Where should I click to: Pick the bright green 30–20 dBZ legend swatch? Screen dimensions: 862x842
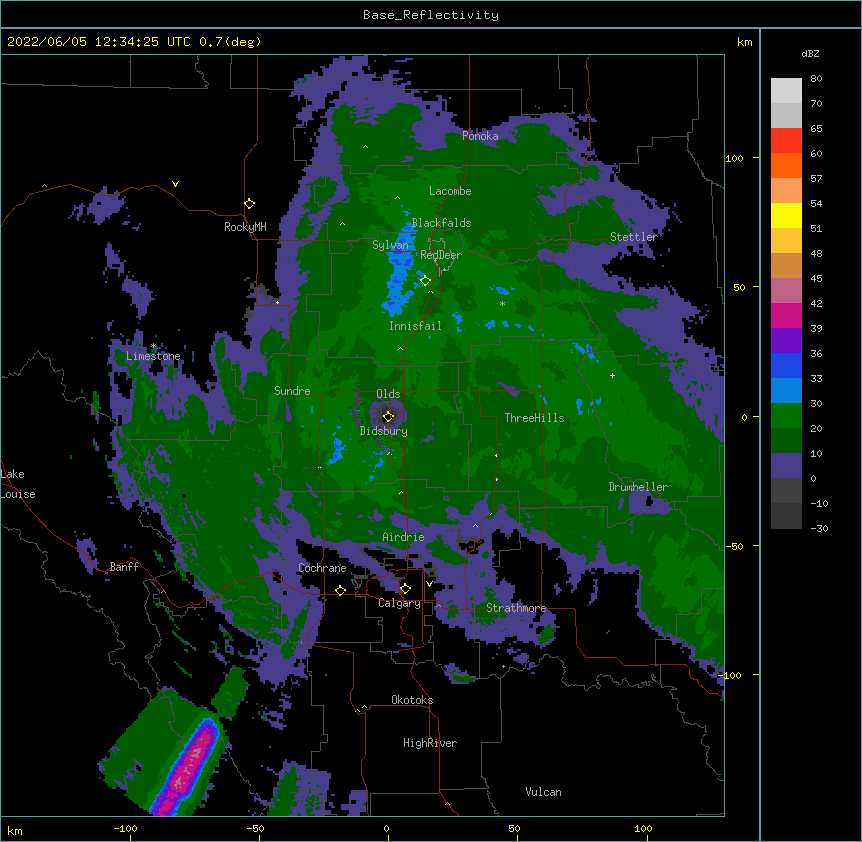click(x=786, y=416)
